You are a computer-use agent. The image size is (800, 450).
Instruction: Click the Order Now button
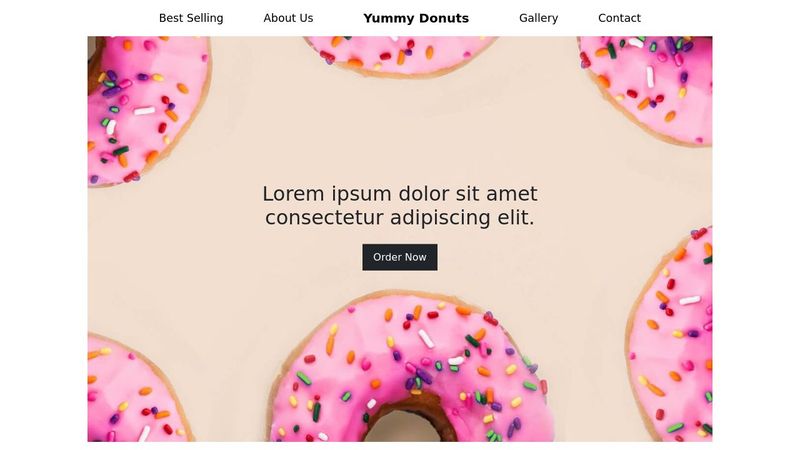(x=399, y=257)
